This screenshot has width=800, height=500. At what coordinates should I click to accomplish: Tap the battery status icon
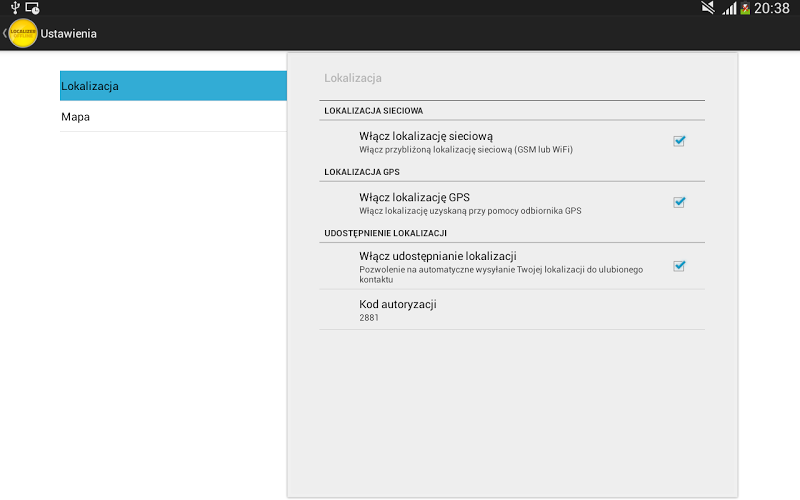click(745, 8)
